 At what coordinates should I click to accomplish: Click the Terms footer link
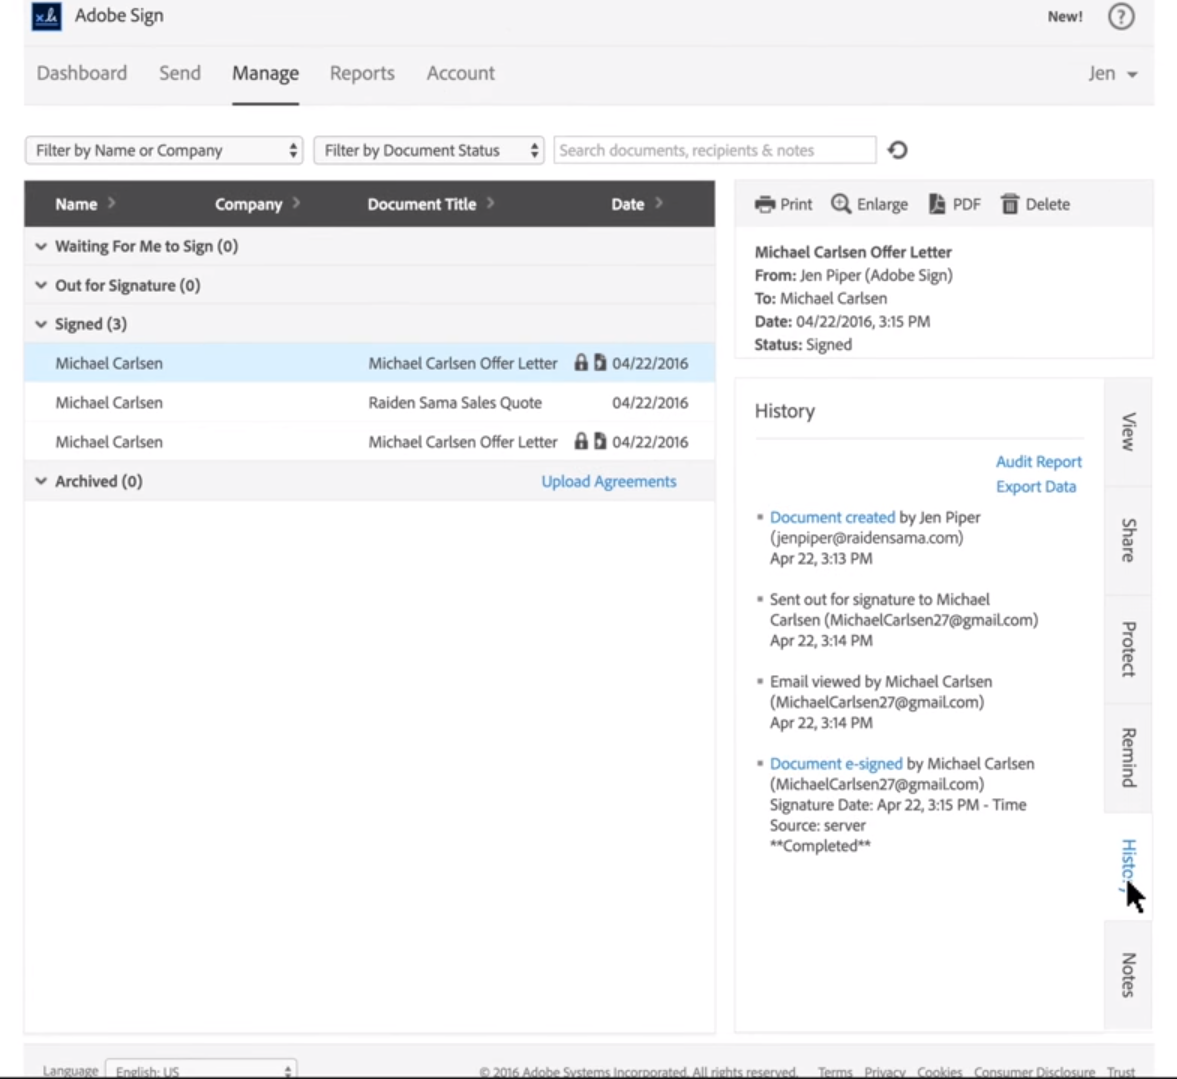pyautogui.click(x=835, y=1071)
